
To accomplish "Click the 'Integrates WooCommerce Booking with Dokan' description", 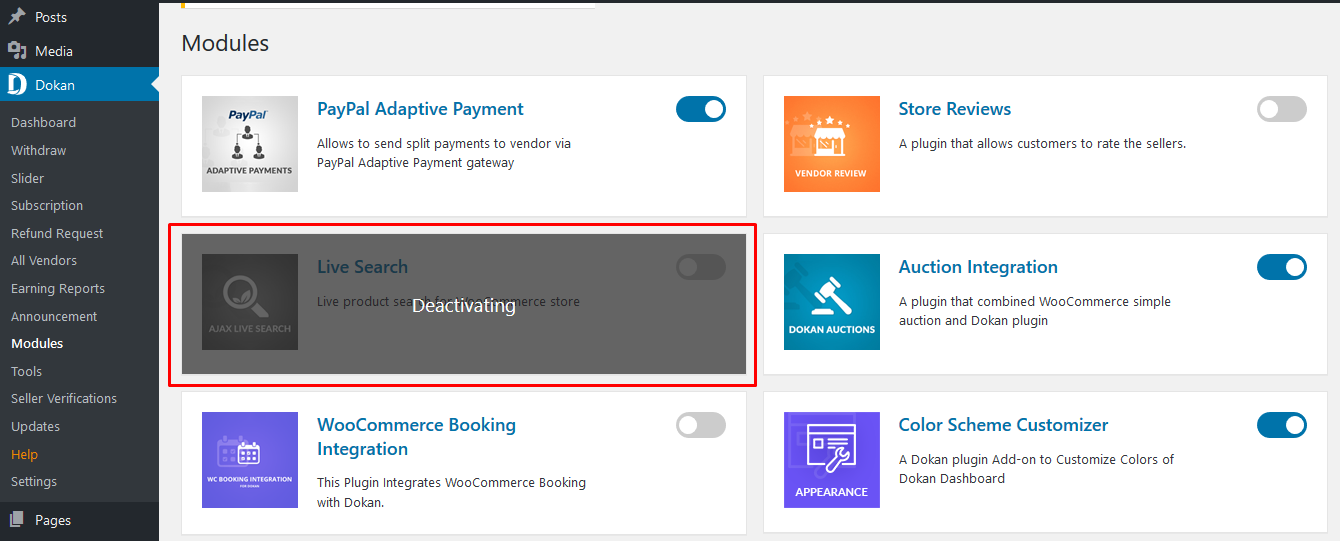I will click(x=451, y=493).
